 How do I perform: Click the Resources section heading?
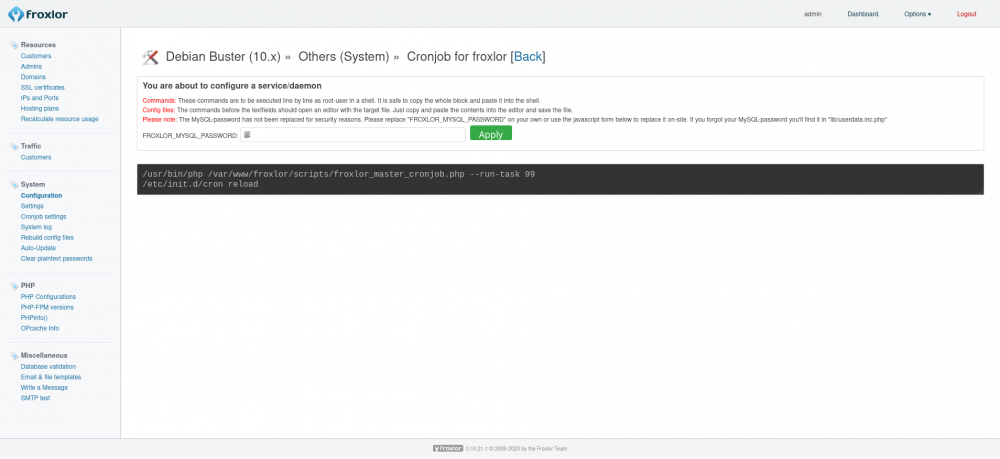point(38,45)
